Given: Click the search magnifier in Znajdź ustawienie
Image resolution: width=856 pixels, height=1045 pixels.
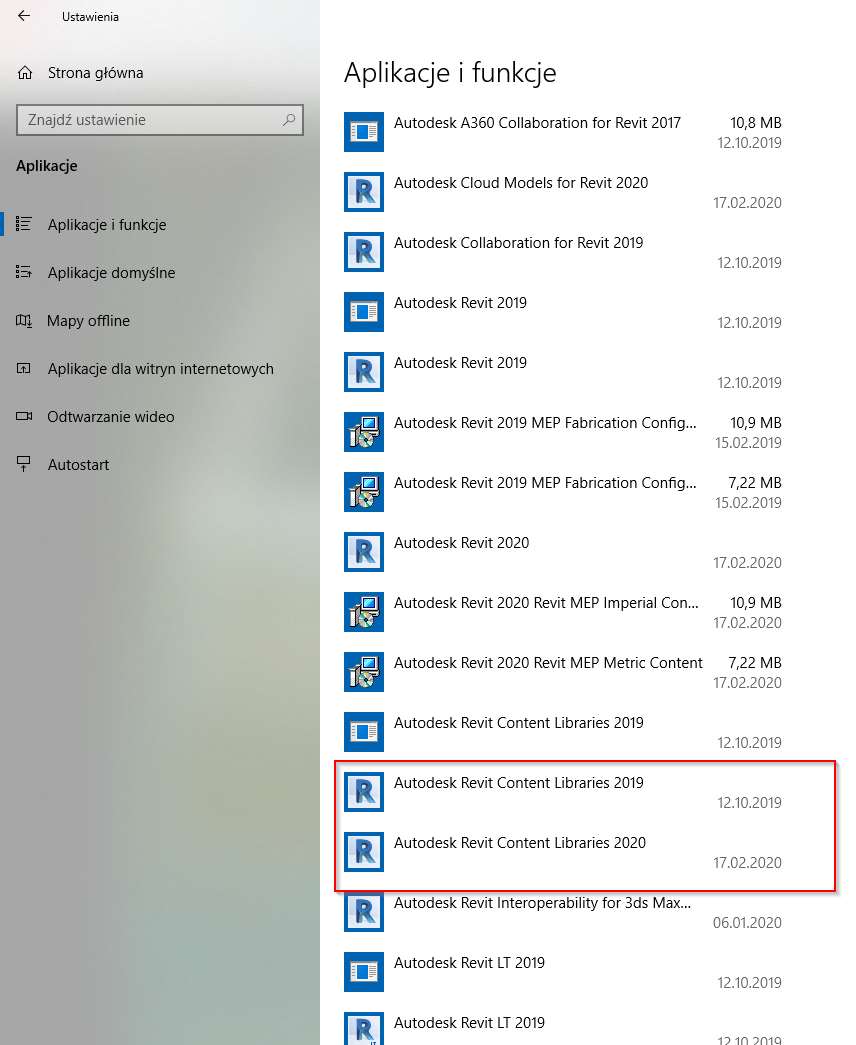Looking at the screenshot, I should click(288, 120).
